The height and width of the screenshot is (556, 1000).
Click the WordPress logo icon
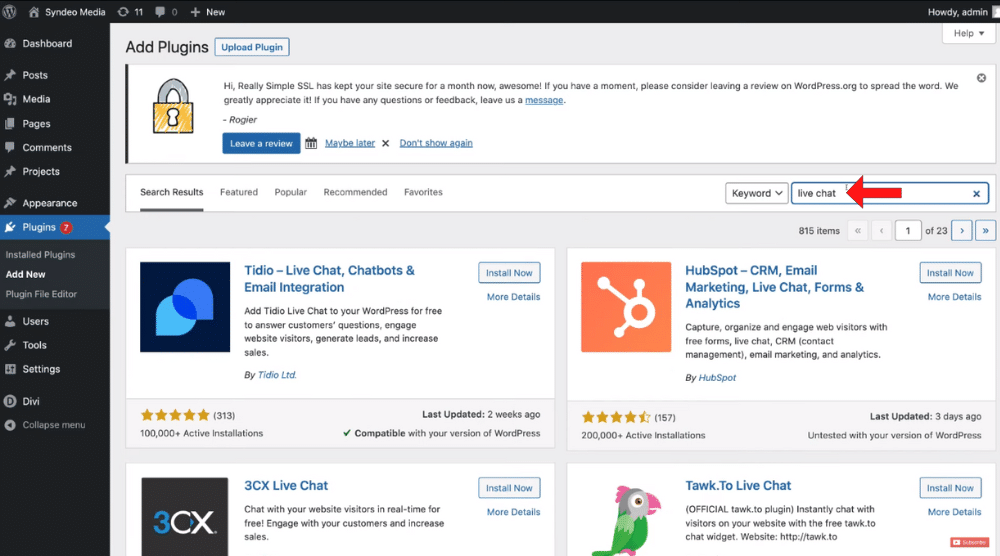coord(9,11)
